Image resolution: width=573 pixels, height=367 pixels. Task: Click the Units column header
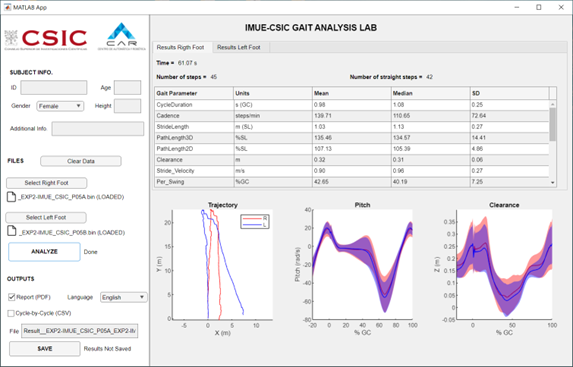pyautogui.click(x=273, y=93)
